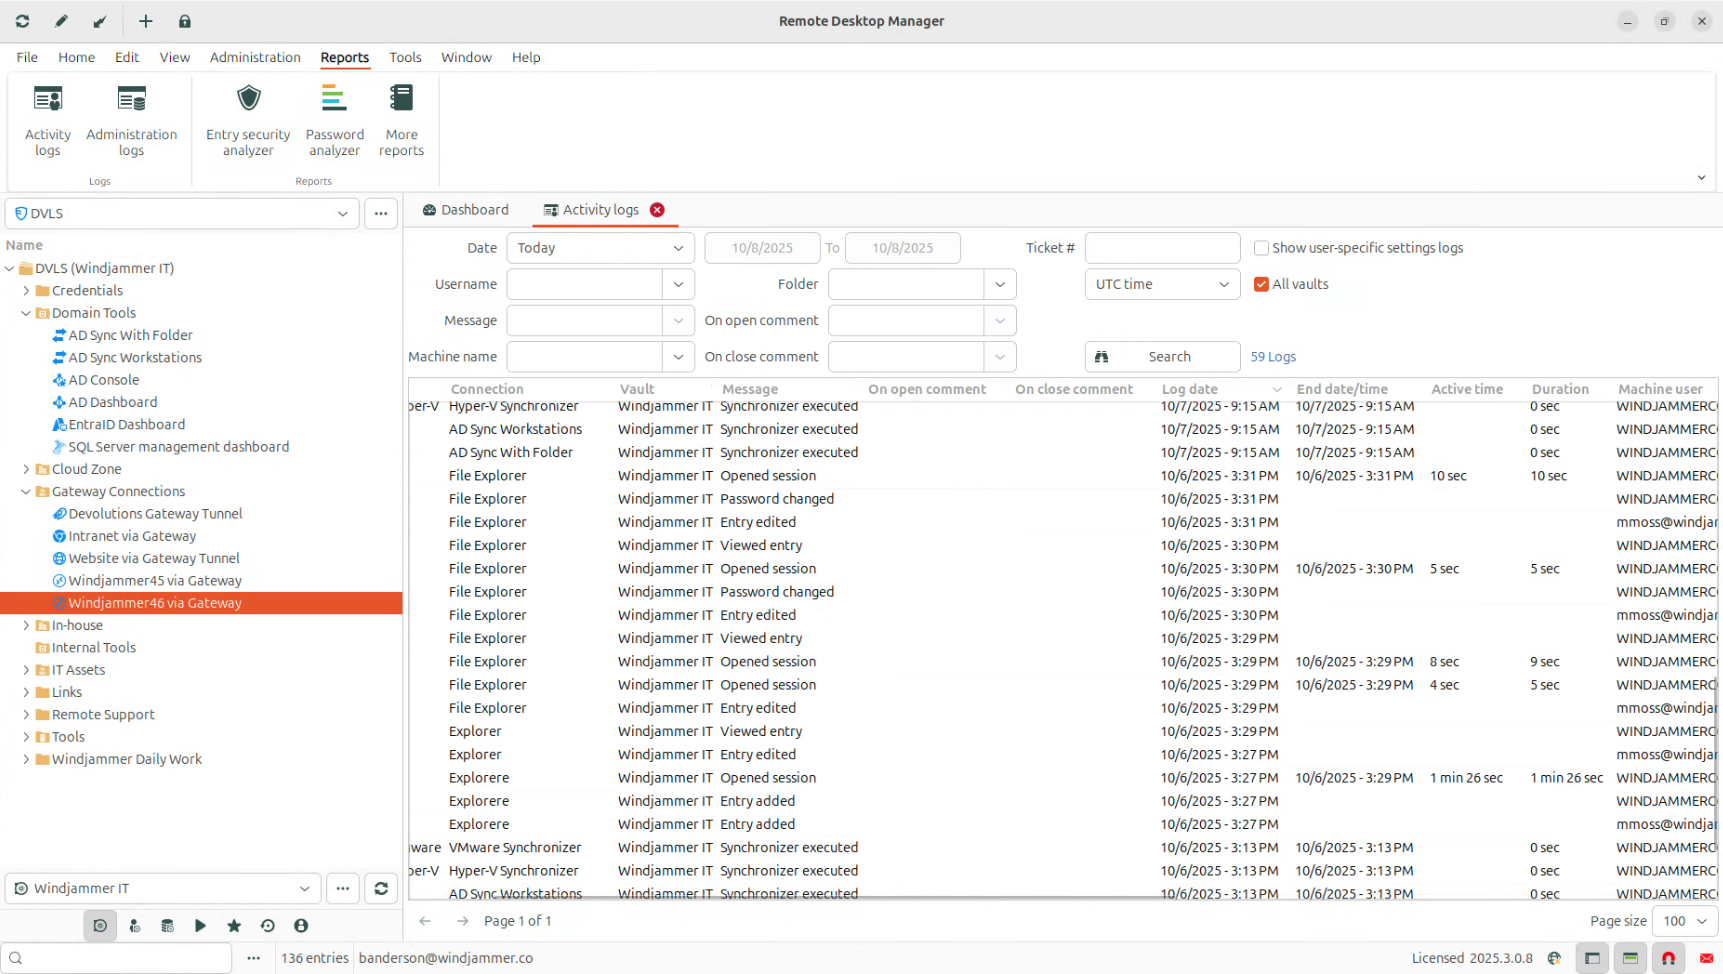Open the Password analyzer report

pos(334,121)
